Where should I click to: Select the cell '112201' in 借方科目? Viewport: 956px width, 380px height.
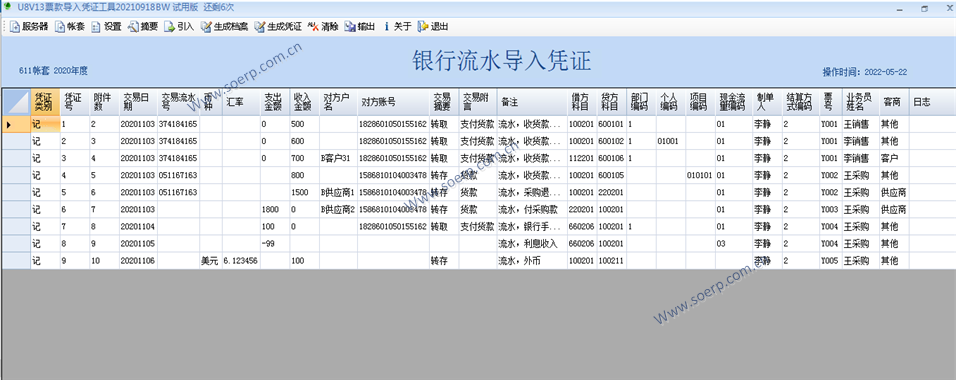click(x=582, y=158)
